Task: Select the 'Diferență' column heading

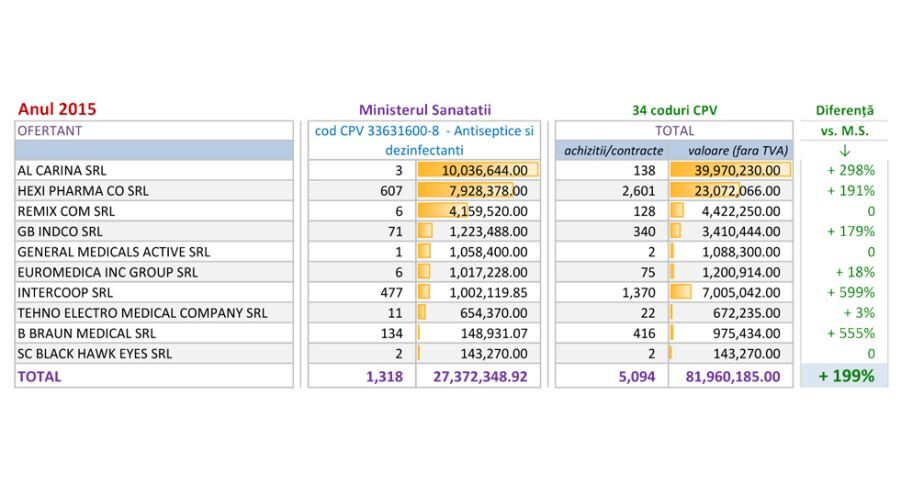Action: [x=844, y=110]
